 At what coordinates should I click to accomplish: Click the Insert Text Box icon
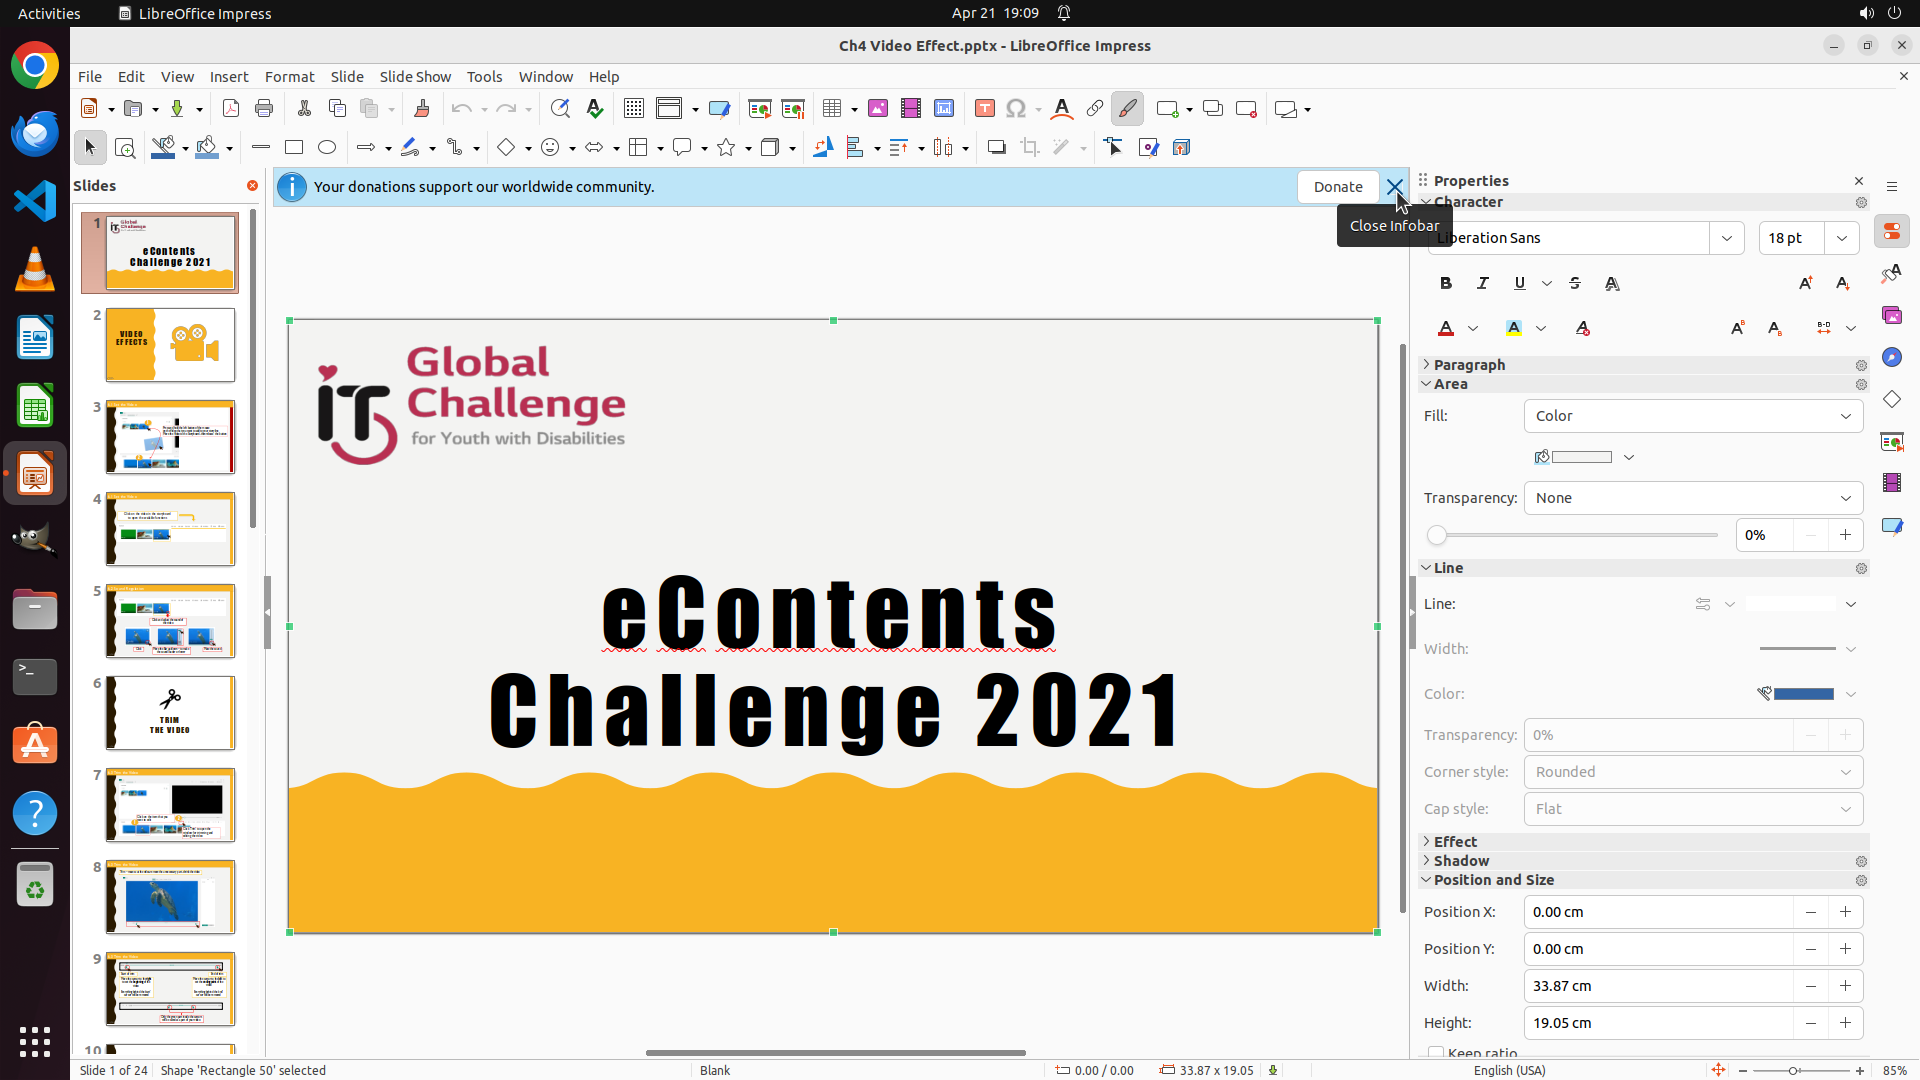tap(984, 109)
